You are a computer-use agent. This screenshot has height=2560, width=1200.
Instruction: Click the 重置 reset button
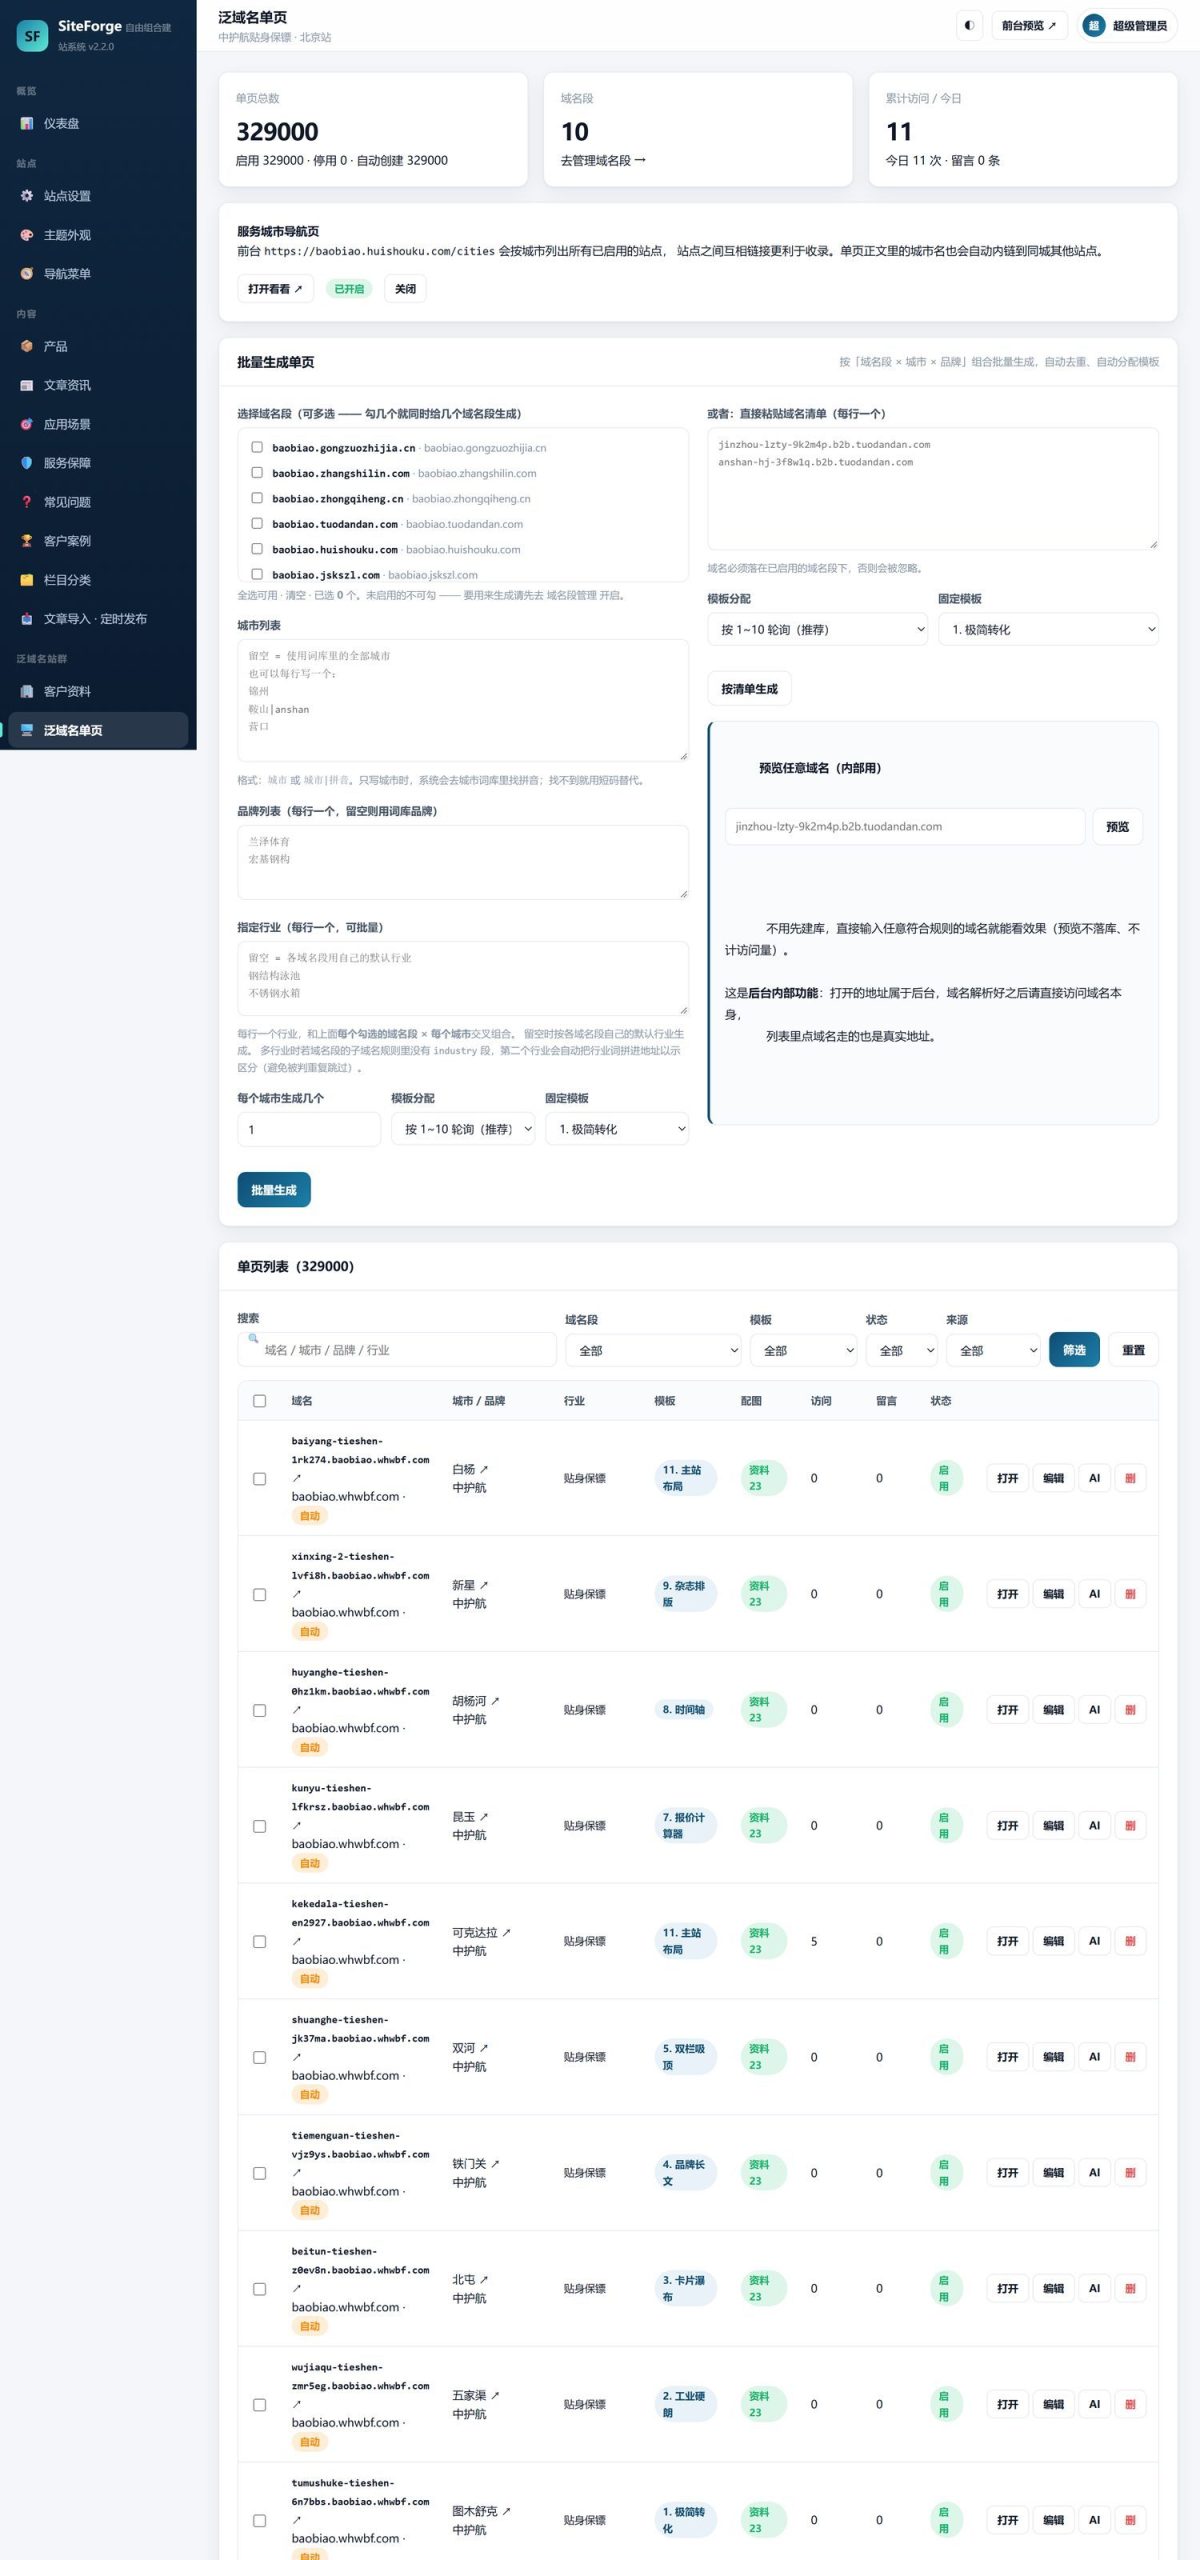[x=1133, y=1350]
